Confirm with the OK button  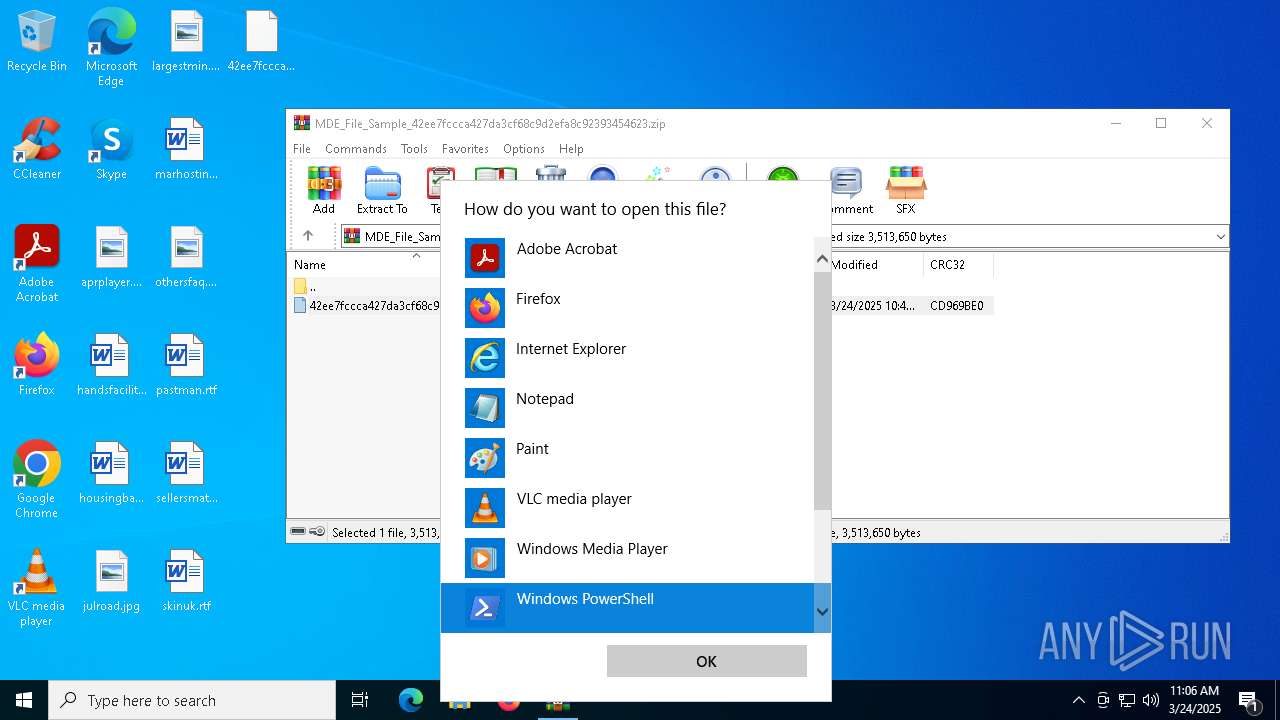coord(706,661)
